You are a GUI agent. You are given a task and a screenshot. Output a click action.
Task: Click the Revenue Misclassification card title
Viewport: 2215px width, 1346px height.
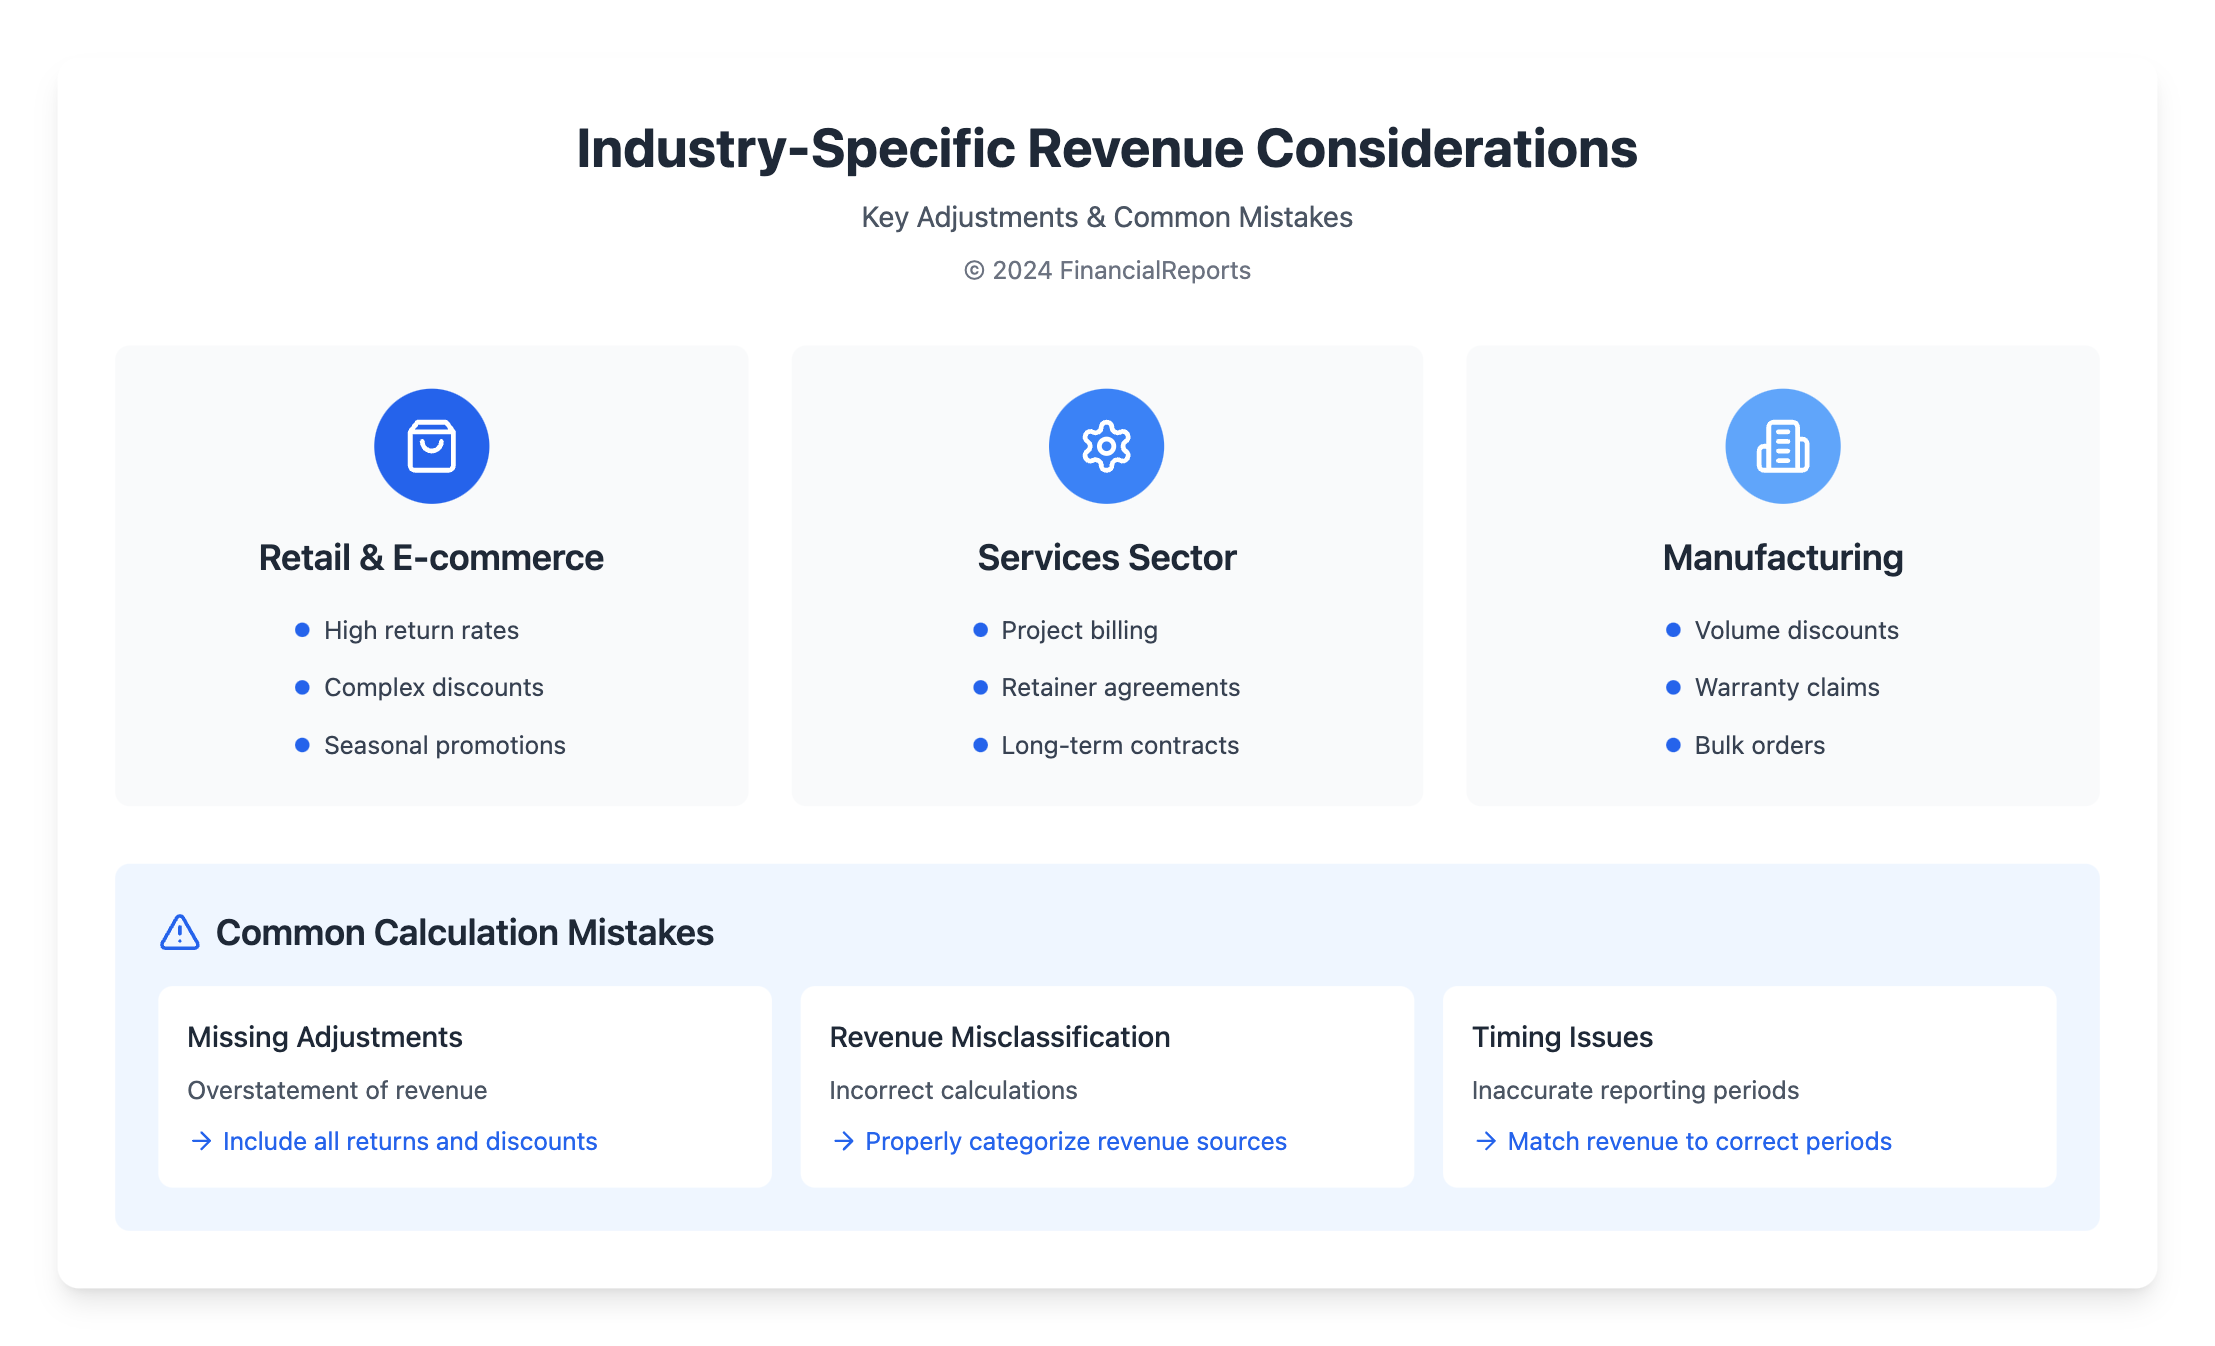click(x=999, y=1037)
